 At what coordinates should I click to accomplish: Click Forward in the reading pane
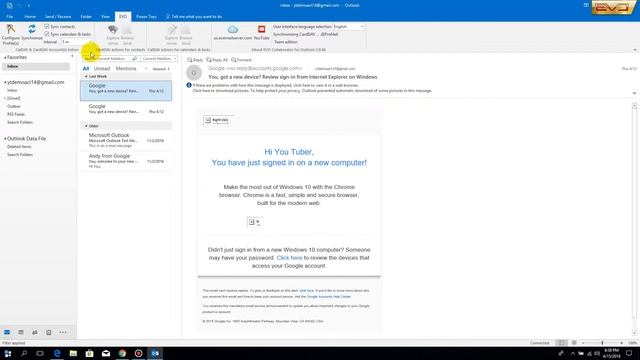pos(241,60)
